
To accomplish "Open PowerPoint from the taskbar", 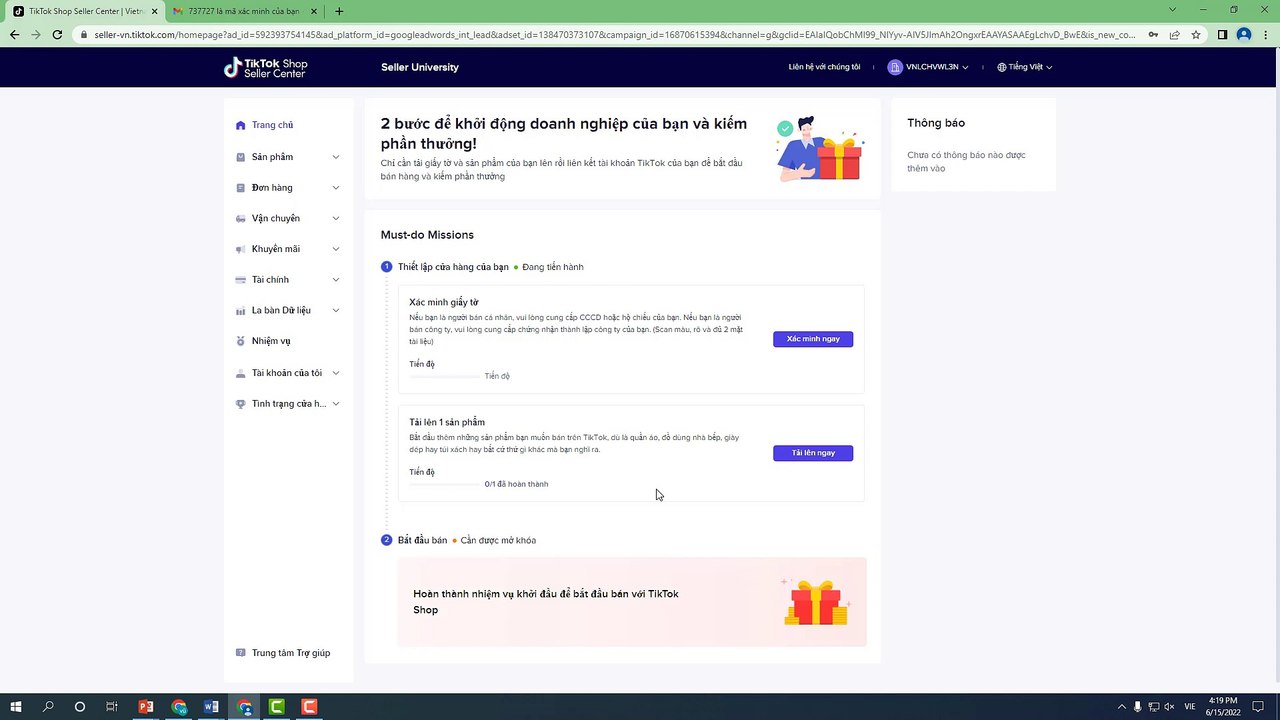I will click(x=146, y=707).
